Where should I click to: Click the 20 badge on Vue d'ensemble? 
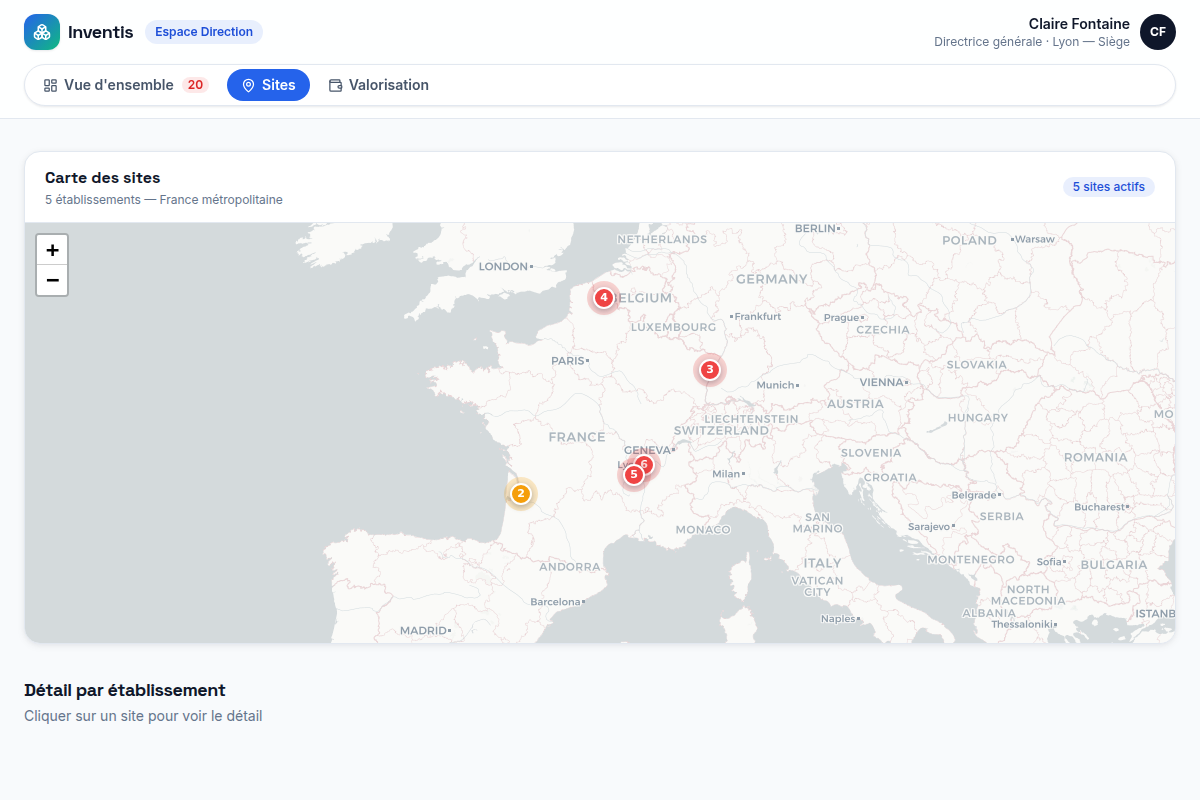point(195,85)
